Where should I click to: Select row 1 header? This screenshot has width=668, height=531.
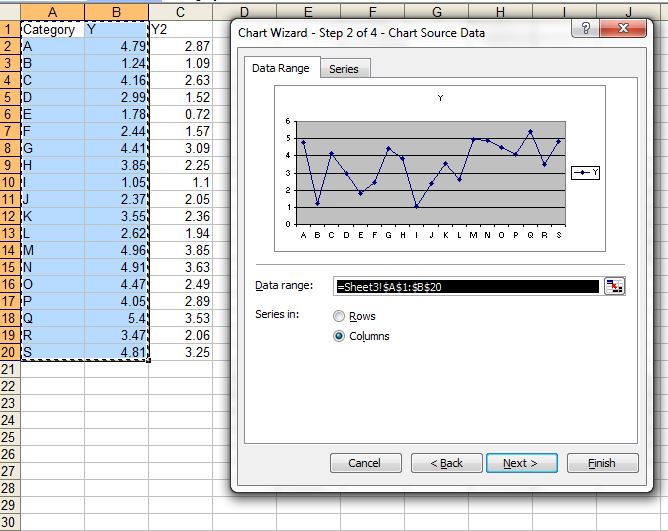pos(10,29)
